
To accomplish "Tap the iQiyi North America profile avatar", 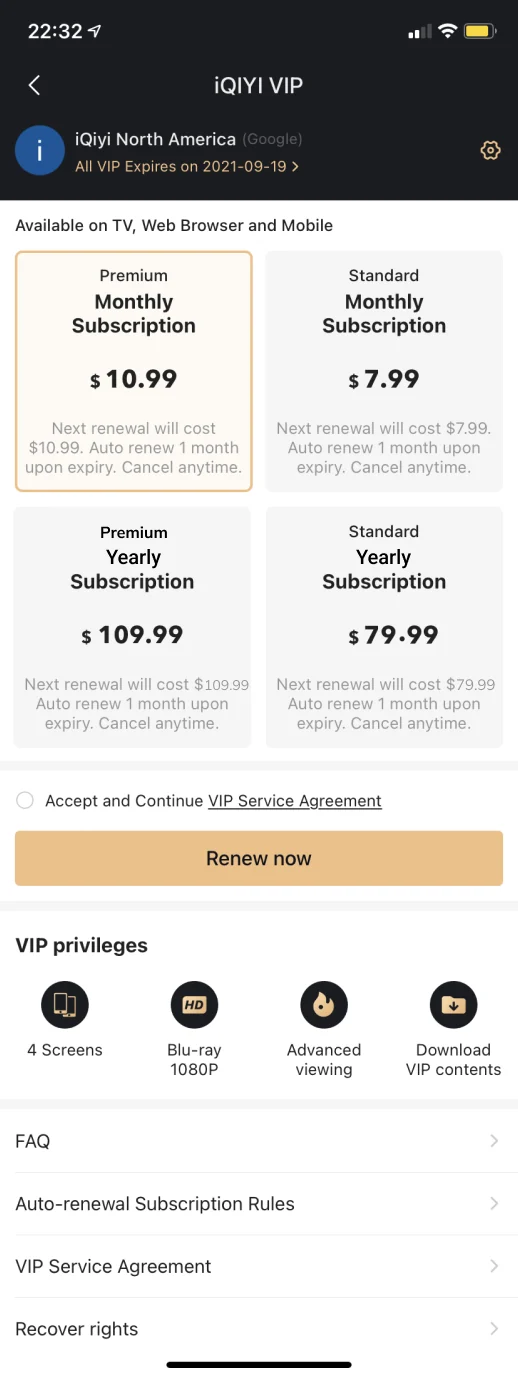I will 40,151.
